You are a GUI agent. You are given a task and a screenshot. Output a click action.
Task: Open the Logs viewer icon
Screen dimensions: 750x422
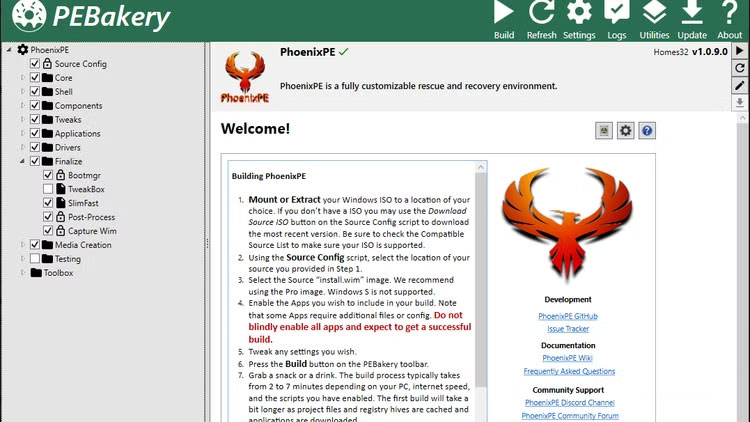click(x=617, y=13)
